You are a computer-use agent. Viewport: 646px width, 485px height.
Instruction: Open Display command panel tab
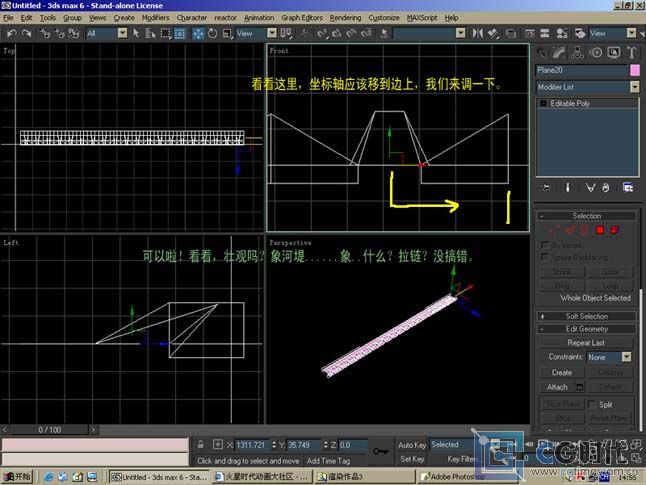pos(613,53)
